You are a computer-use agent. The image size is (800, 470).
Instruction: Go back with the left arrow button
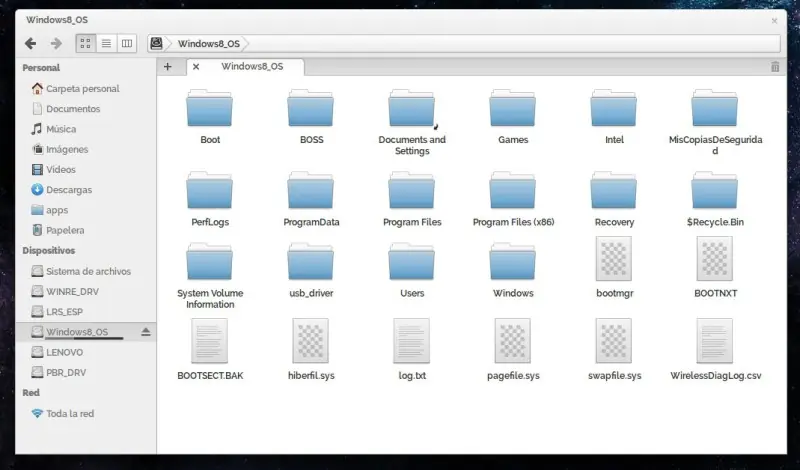click(31, 44)
